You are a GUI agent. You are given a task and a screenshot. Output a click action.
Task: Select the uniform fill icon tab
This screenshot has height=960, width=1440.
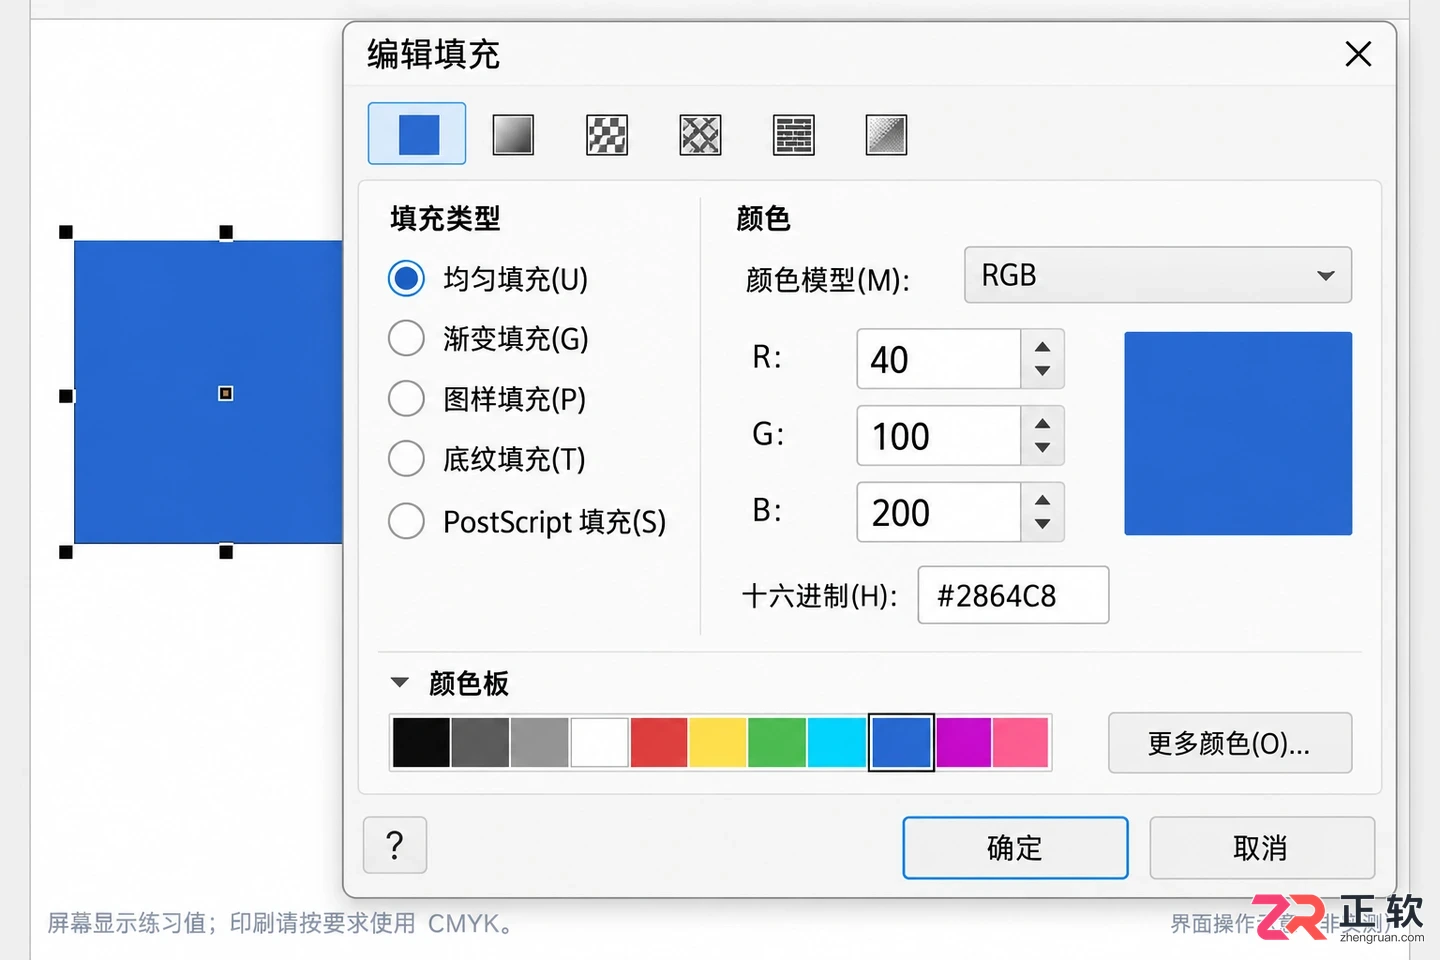[x=417, y=133]
